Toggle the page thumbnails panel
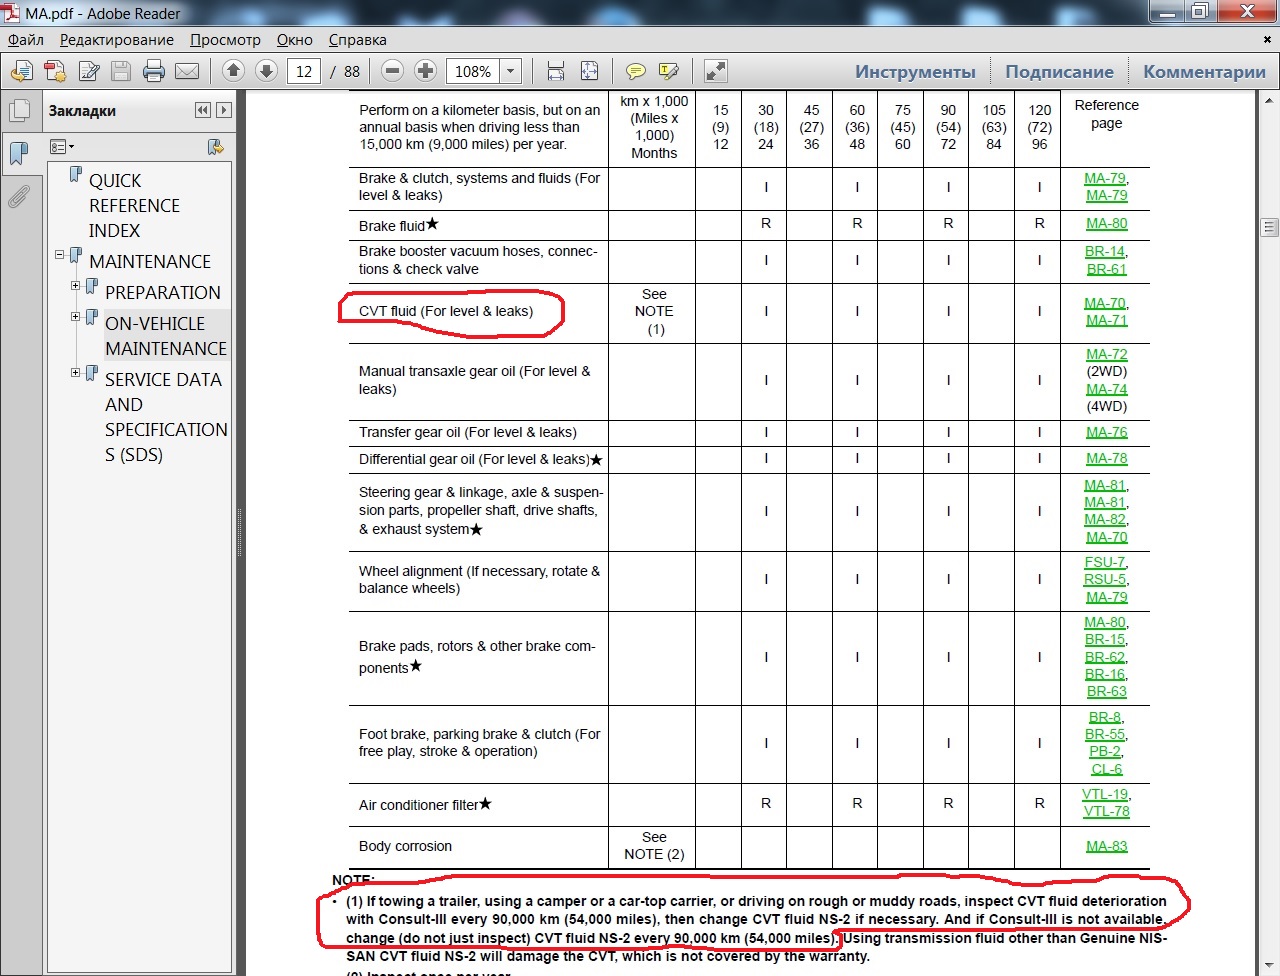This screenshot has width=1280, height=976. pyautogui.click(x=19, y=111)
